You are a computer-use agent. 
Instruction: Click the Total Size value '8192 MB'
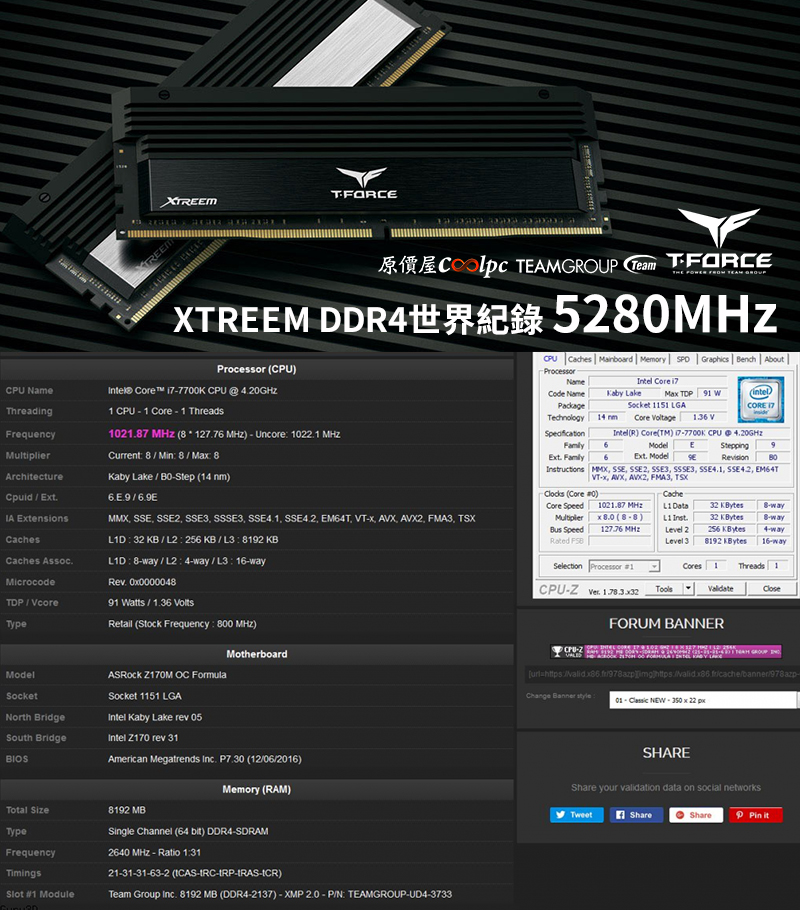point(127,810)
